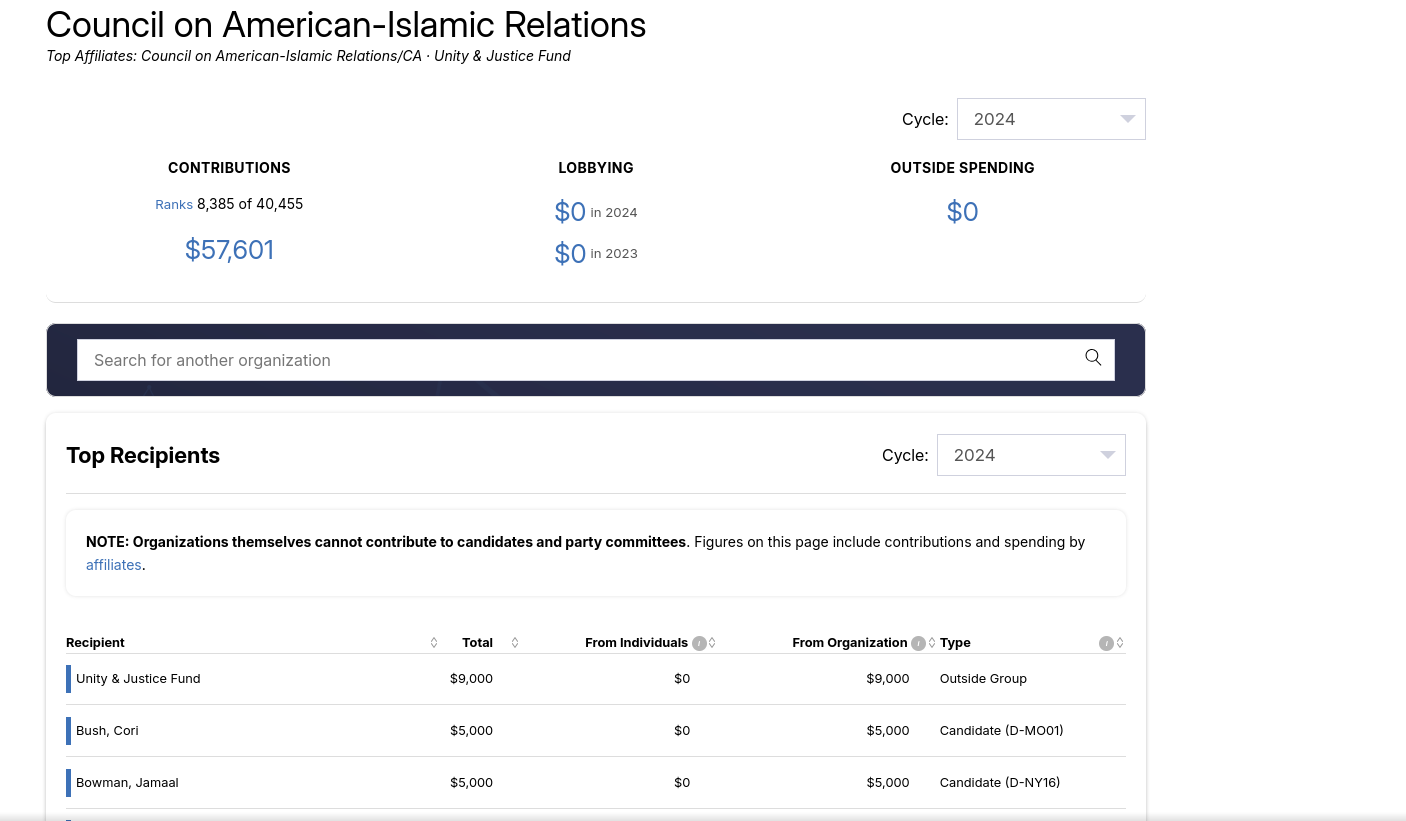
Task: Click the Ranks link under Contributions
Action: pyautogui.click(x=174, y=205)
